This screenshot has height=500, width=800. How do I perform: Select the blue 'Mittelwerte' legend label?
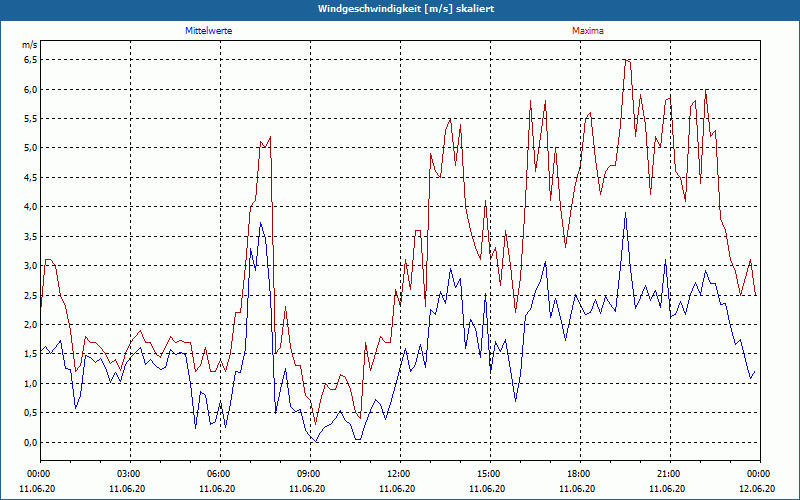point(209,31)
